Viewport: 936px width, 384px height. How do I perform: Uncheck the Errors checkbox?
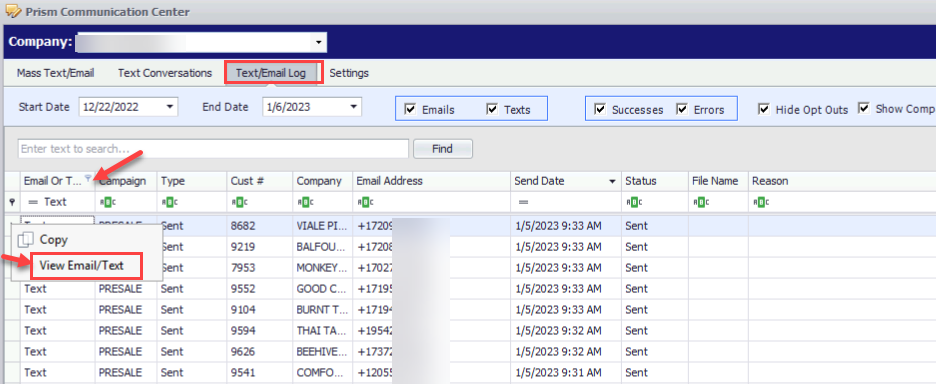682,109
